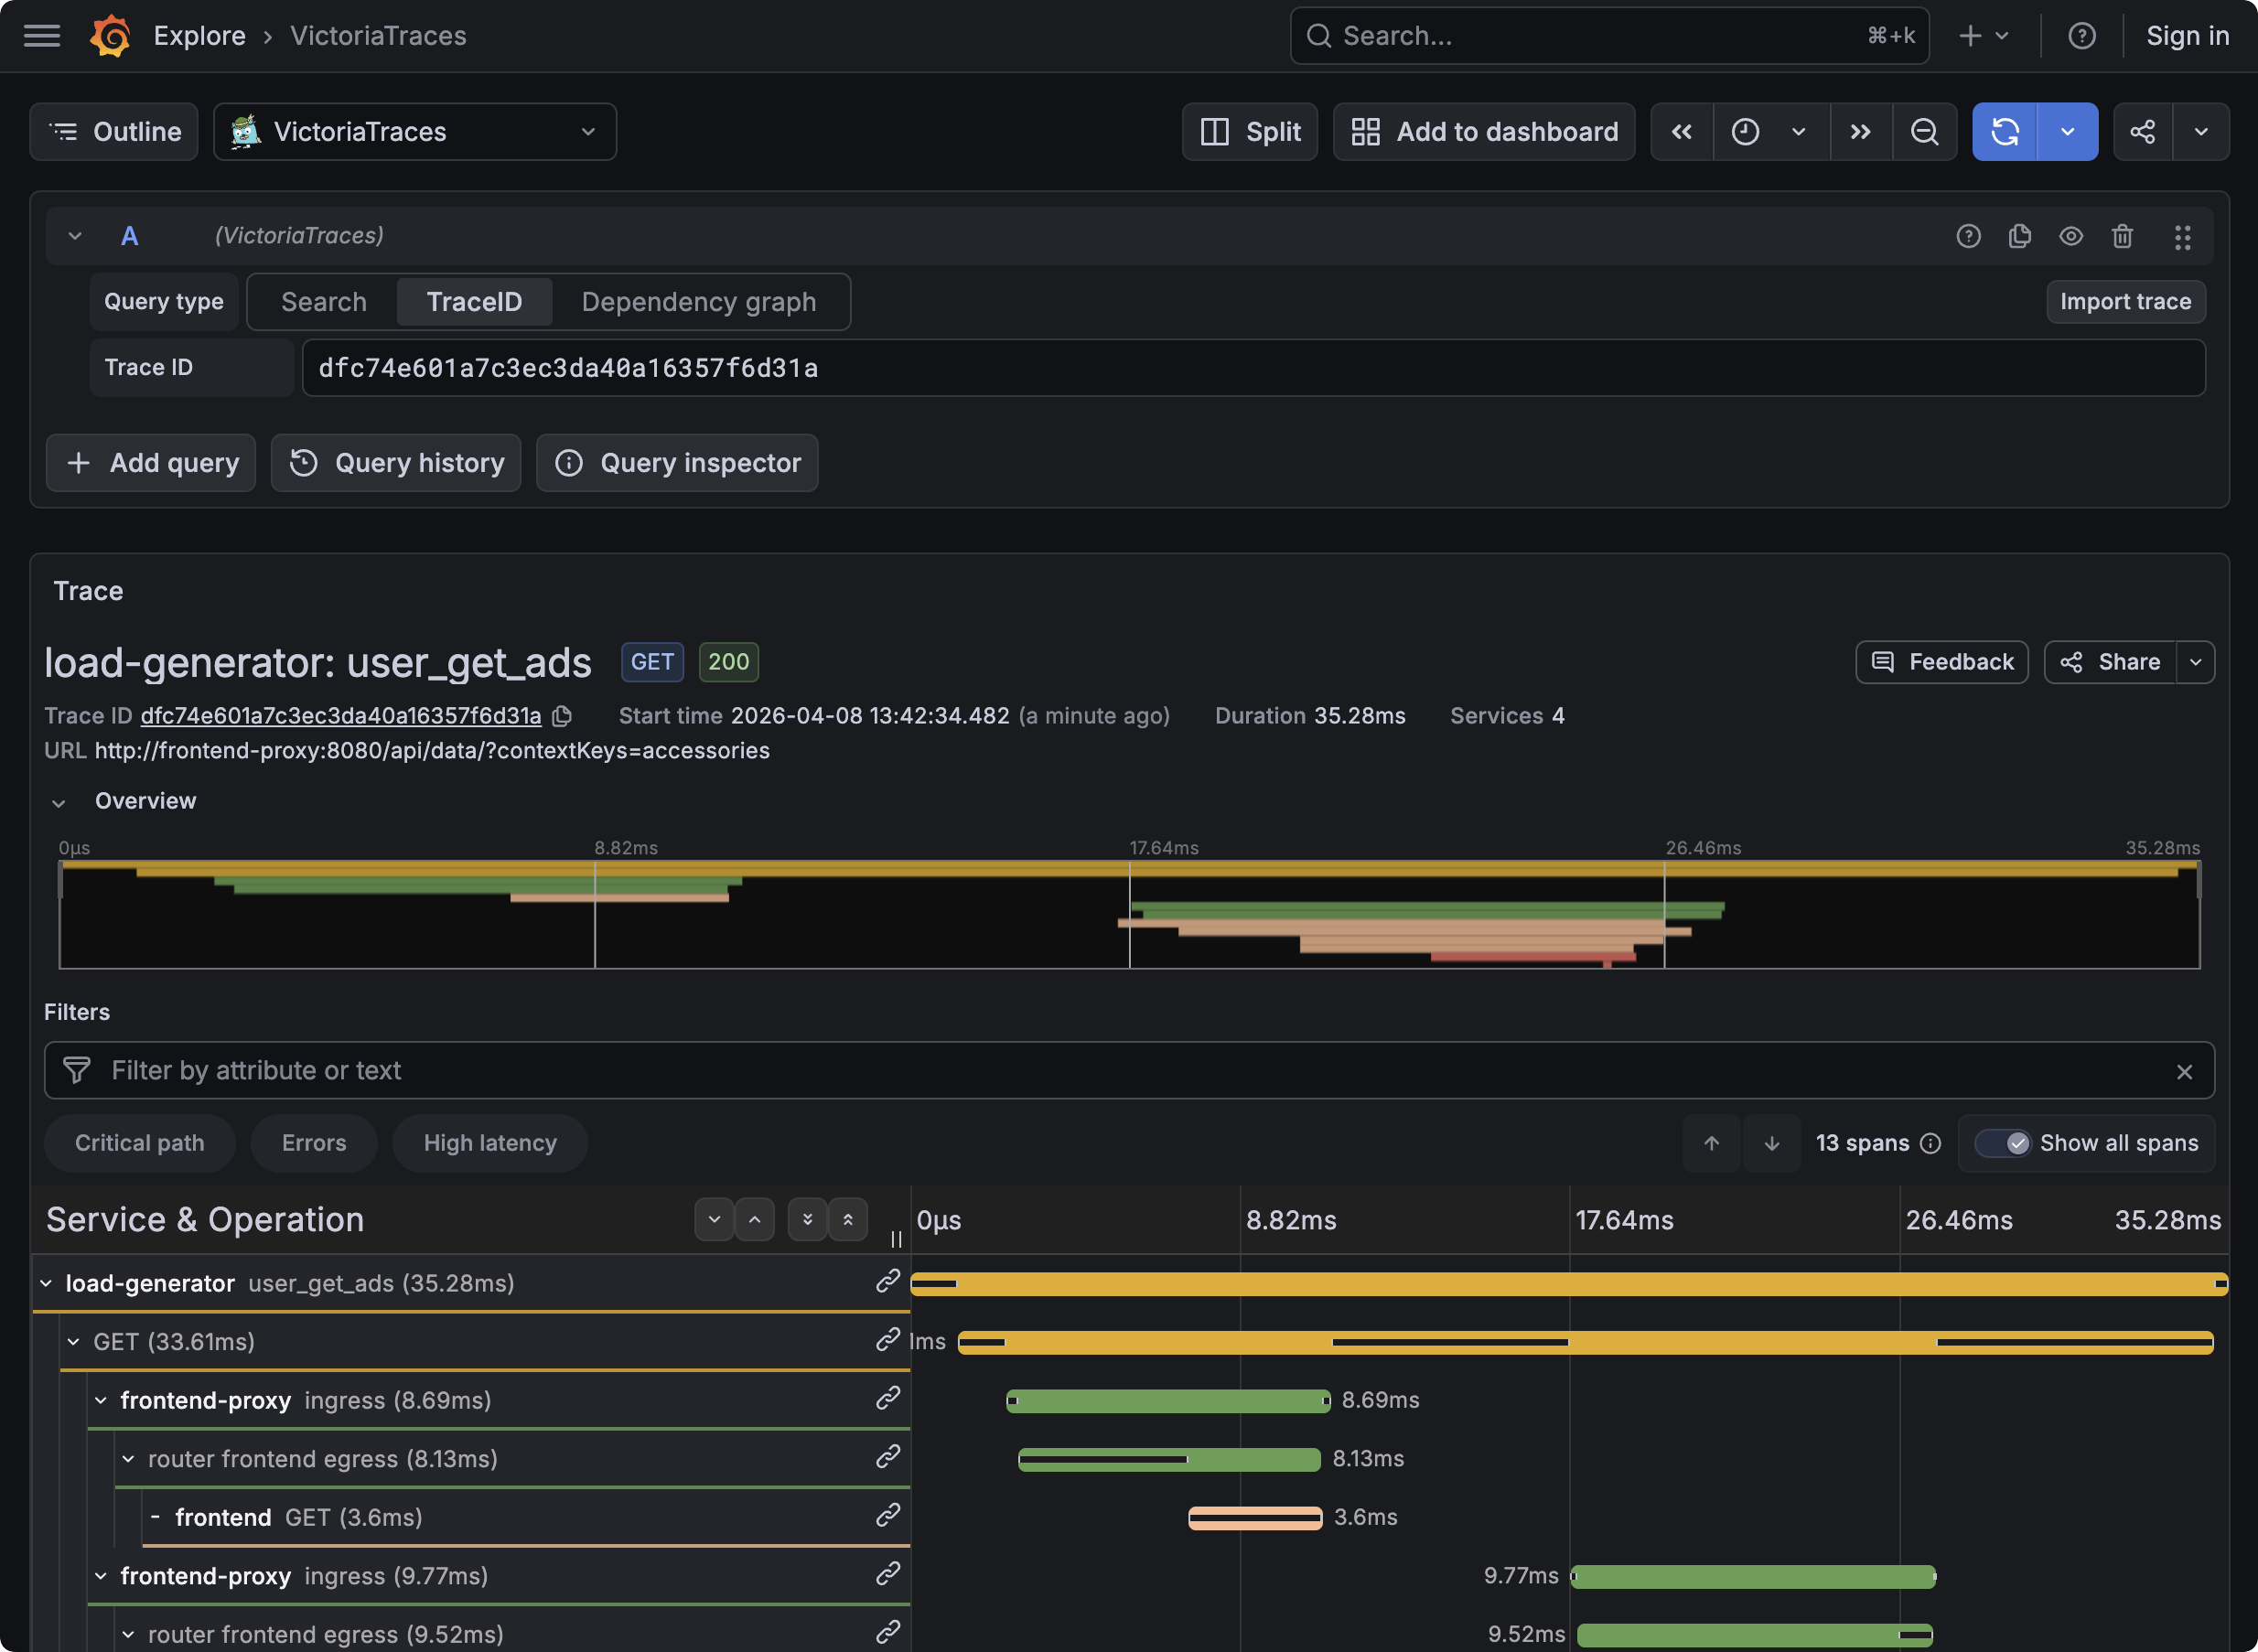Collapse the GET (33.61ms) span row
Viewport: 2258px width, 1652px height.
tap(74, 1342)
